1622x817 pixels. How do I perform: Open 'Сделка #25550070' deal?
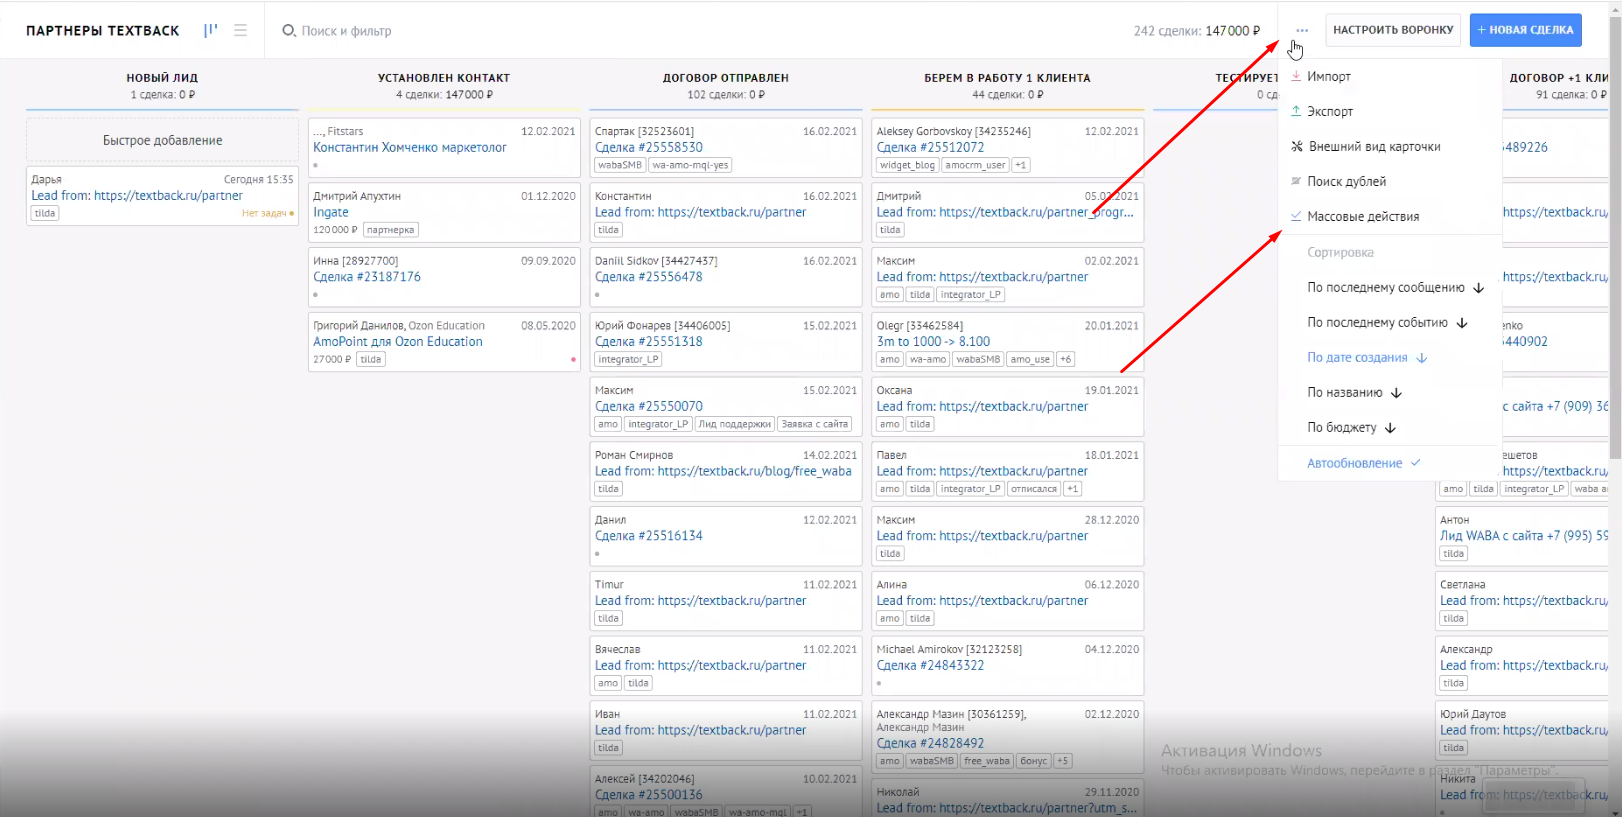point(649,407)
